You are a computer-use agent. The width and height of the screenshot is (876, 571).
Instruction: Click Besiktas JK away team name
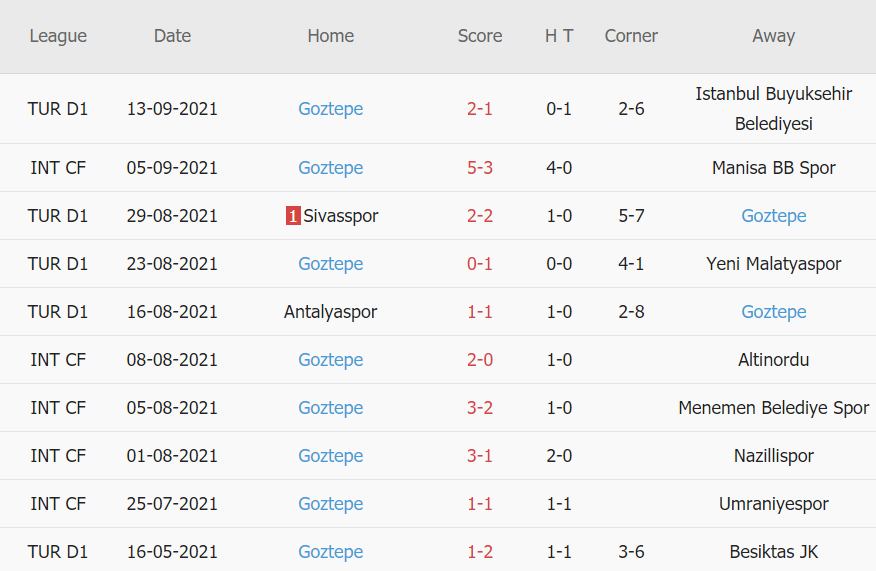(773, 552)
